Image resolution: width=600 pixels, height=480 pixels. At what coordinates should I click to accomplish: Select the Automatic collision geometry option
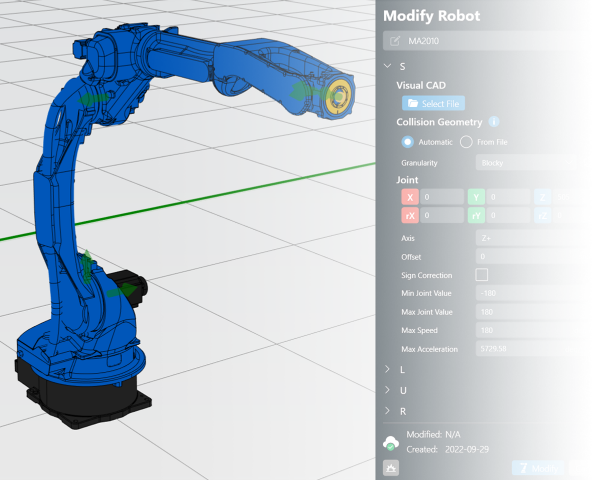click(408, 142)
